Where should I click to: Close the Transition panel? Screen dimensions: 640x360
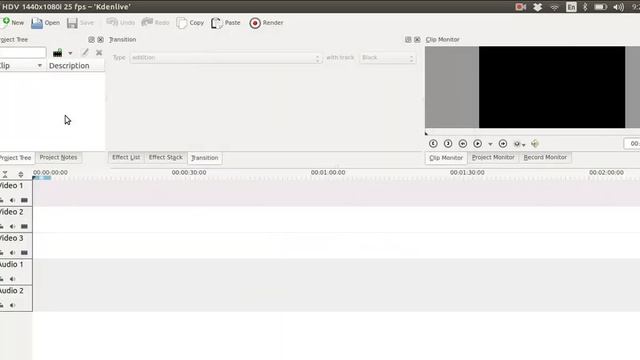(417, 40)
